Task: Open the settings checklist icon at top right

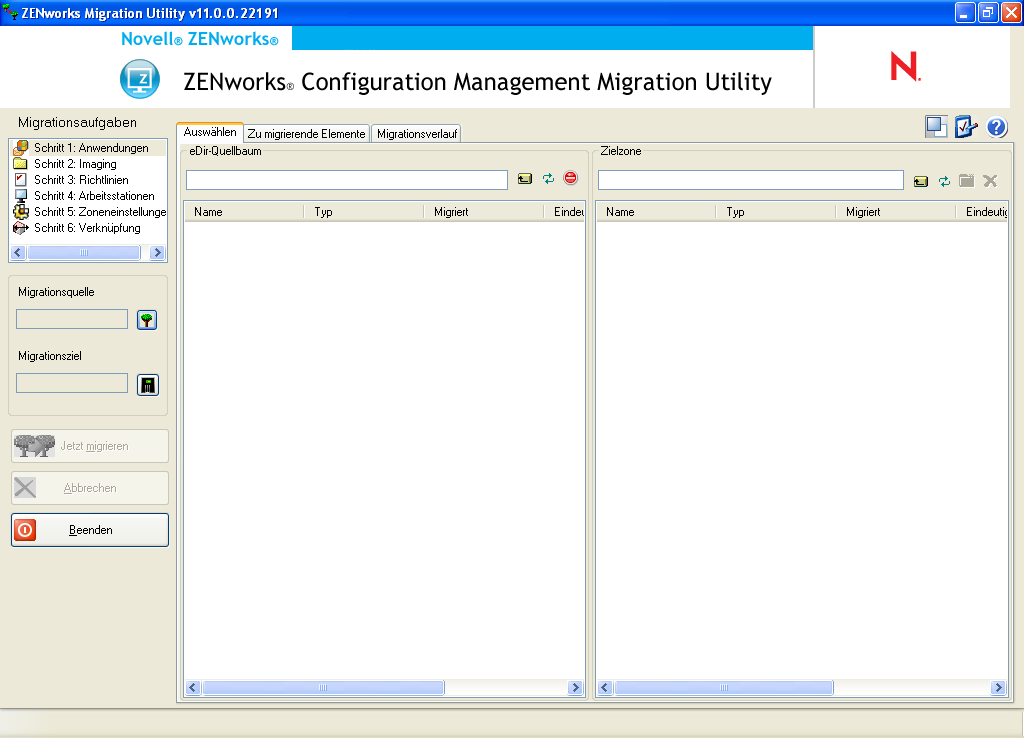Action: tap(965, 127)
